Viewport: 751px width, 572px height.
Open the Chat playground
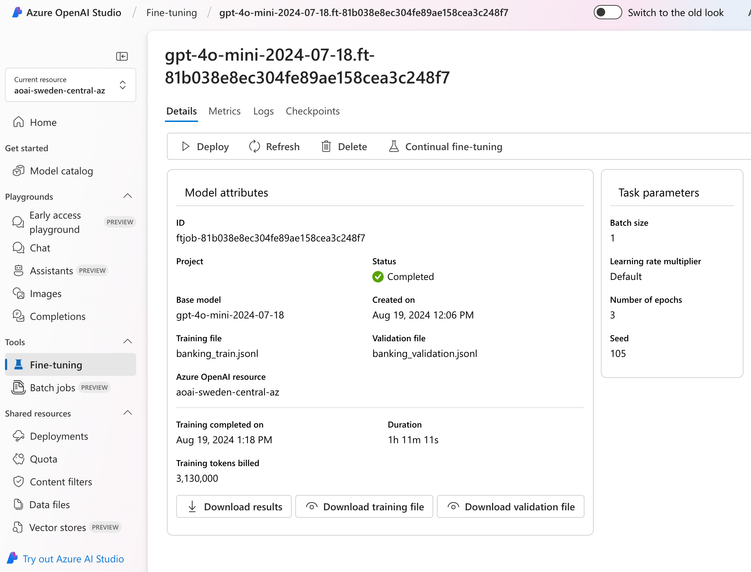coord(40,248)
